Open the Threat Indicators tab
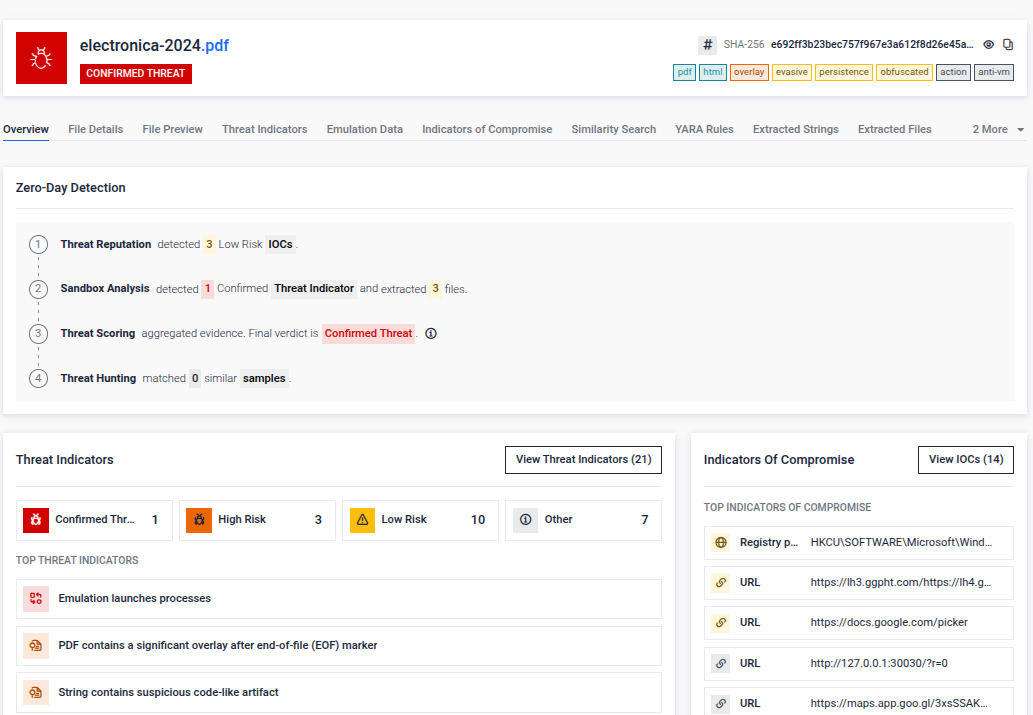This screenshot has width=1033, height=715. [x=264, y=129]
